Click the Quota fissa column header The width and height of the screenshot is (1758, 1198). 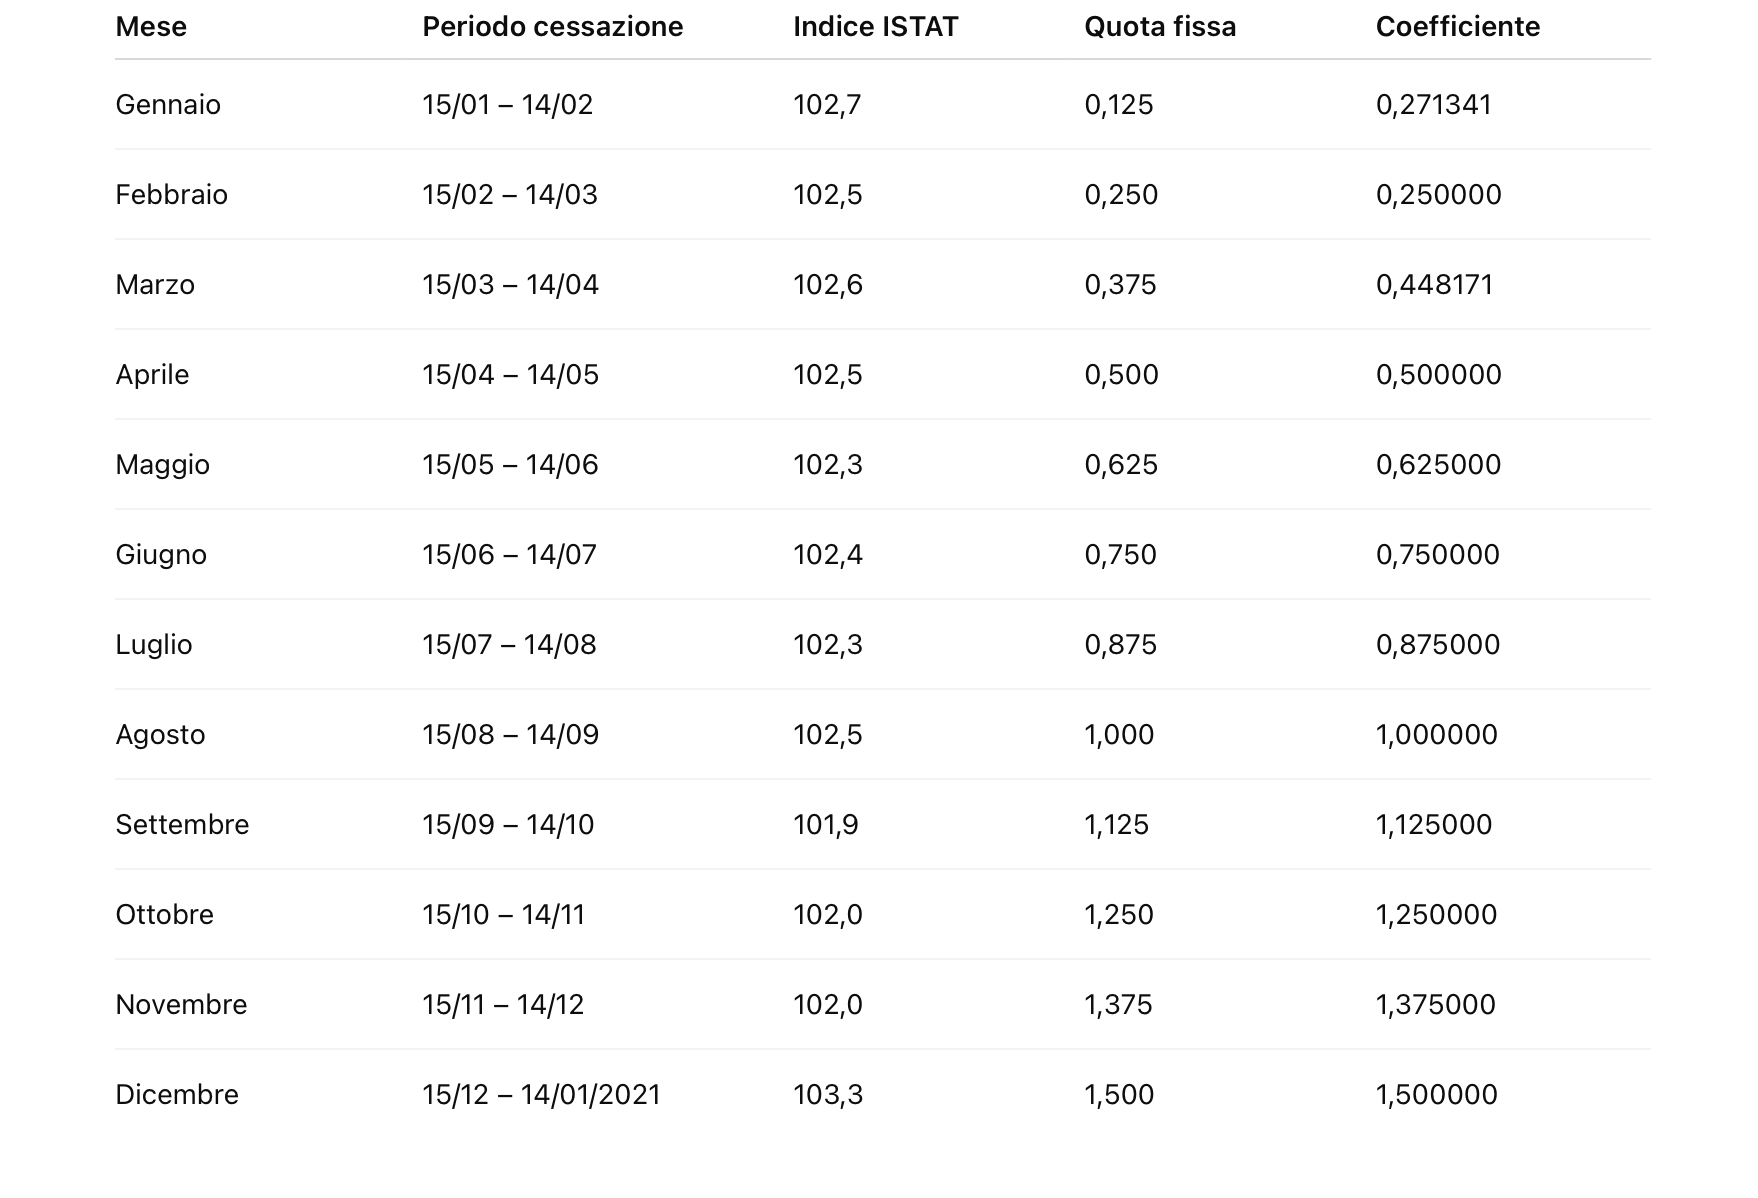coord(1160,27)
